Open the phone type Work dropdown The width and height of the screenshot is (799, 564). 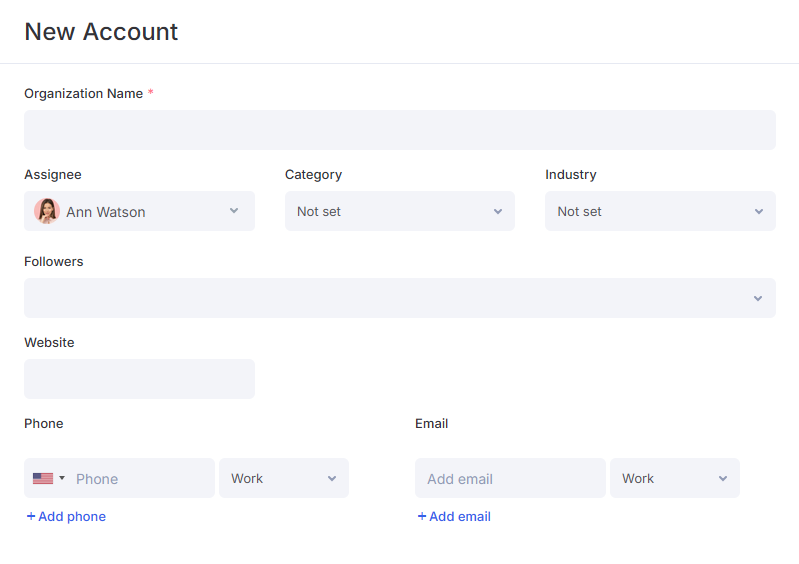click(284, 478)
